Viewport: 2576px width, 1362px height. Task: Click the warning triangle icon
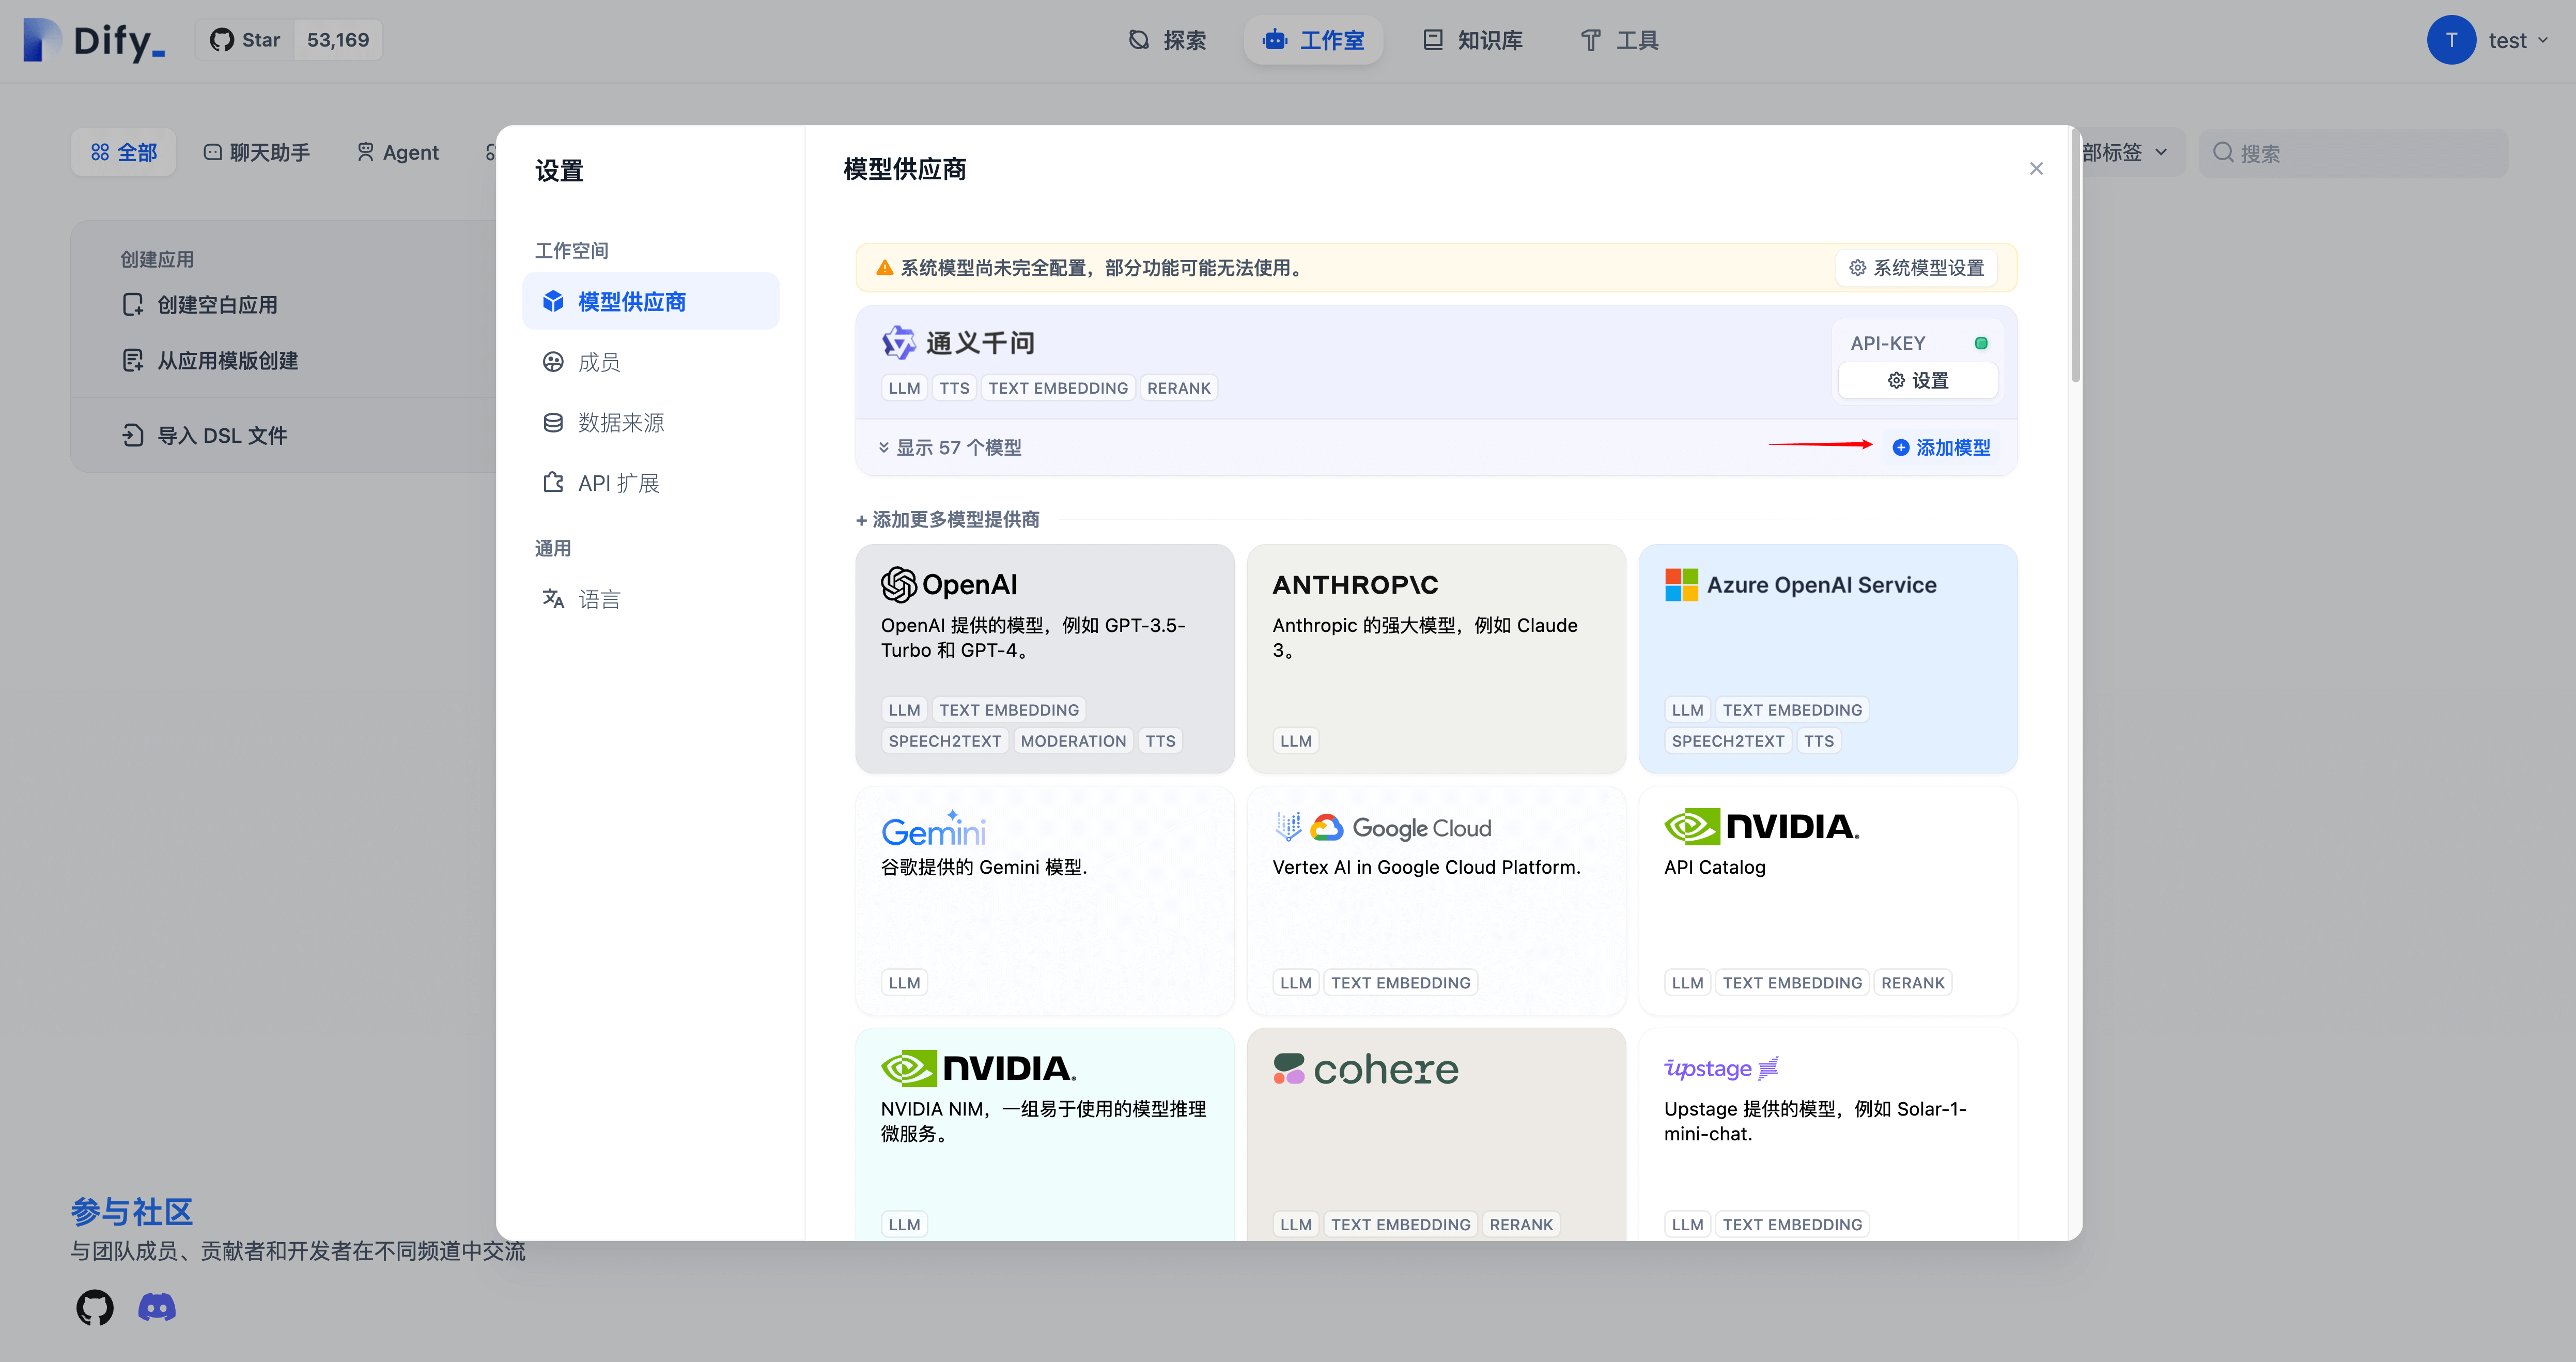(x=884, y=268)
